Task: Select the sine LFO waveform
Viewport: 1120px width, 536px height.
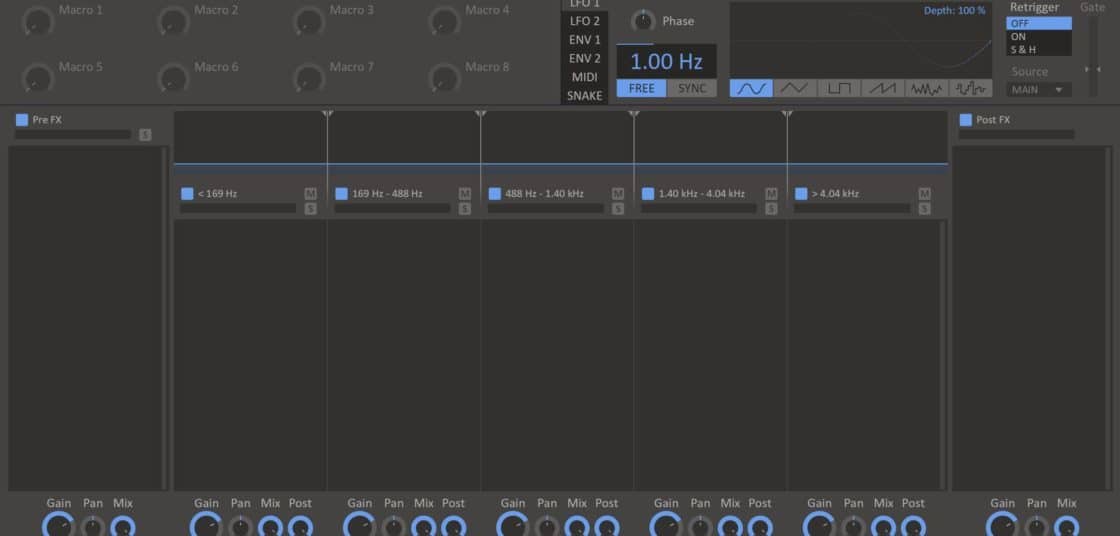Action: [x=751, y=89]
